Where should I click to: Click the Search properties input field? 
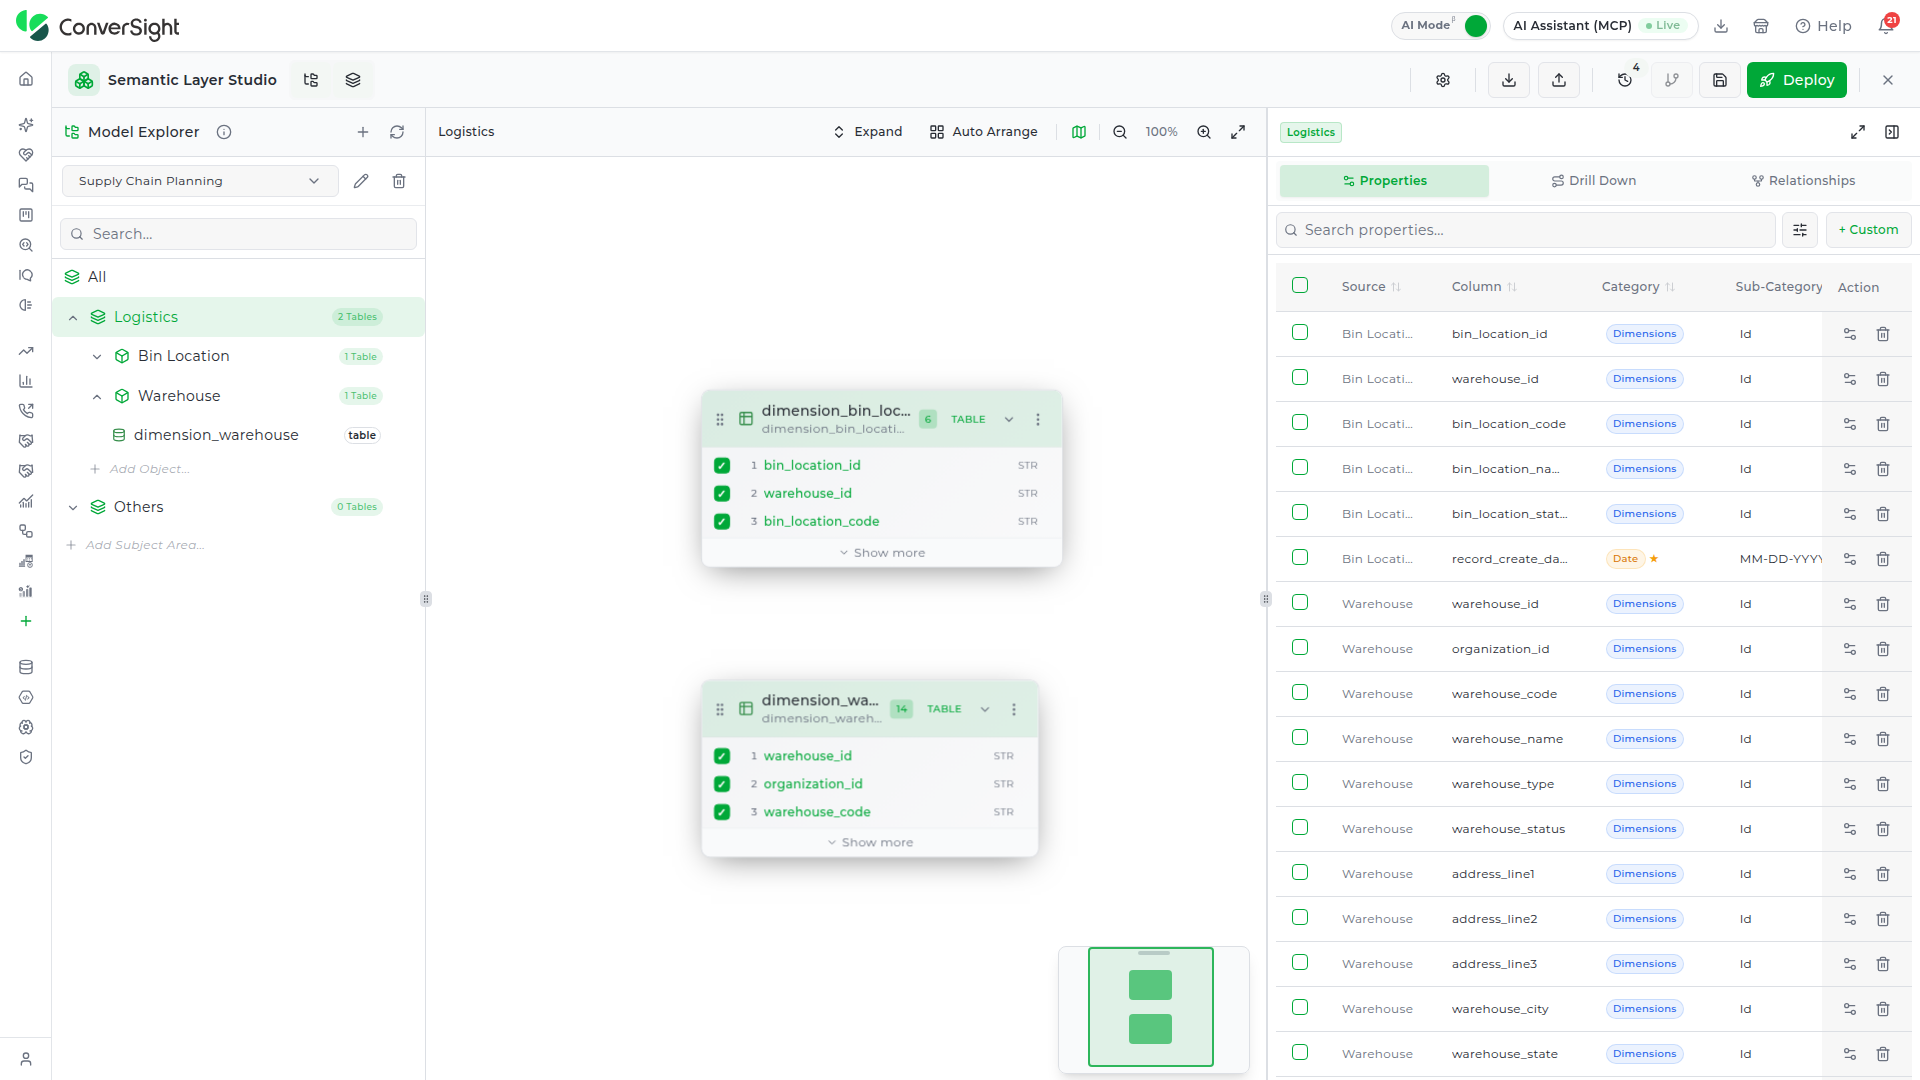[1526, 230]
